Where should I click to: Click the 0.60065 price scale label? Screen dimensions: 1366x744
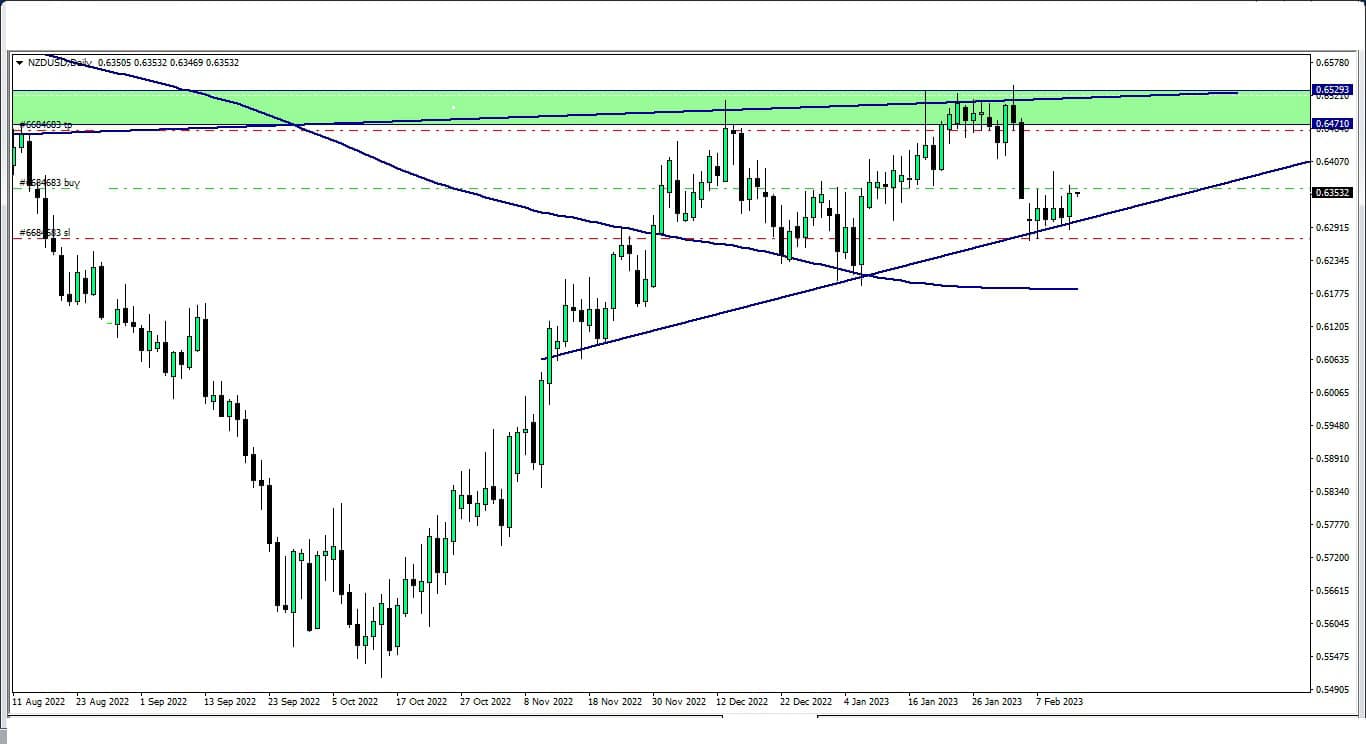pos(1332,392)
